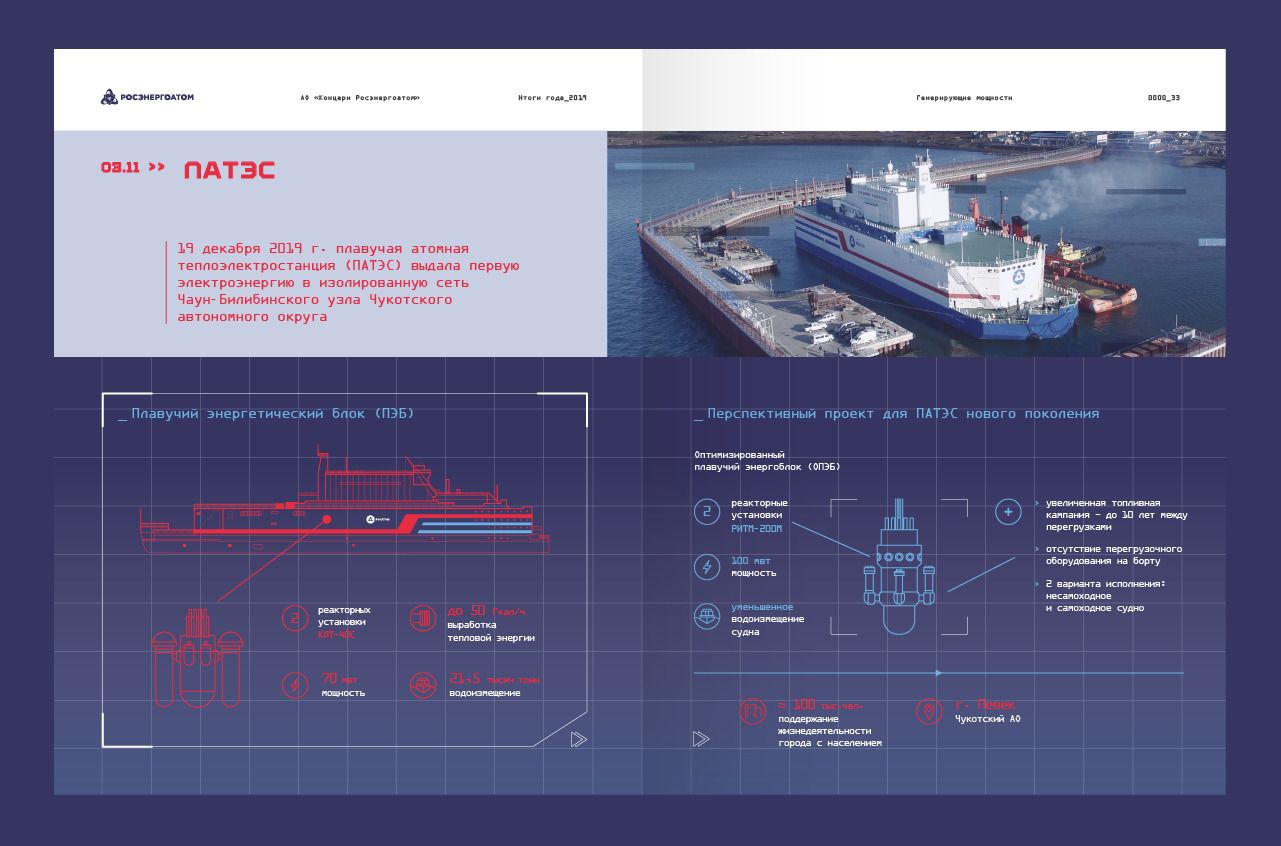Click the blue number 2 РИТМ-200М icon
This screenshot has width=1281, height=846.
tap(707, 513)
